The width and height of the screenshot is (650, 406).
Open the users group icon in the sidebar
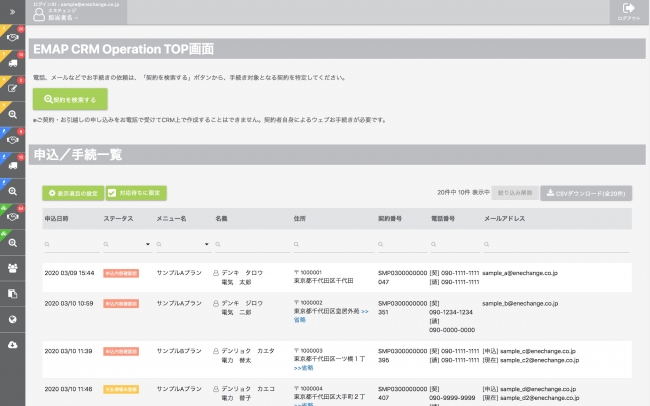[12, 268]
